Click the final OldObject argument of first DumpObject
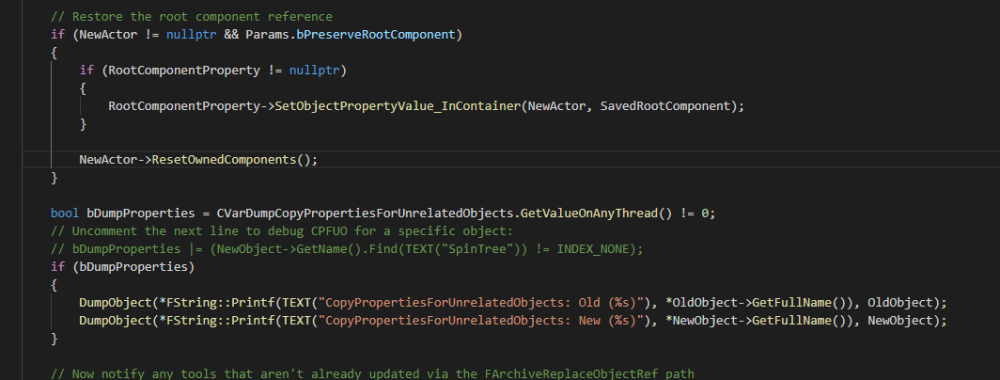The width and height of the screenshot is (1000, 380). (x=900, y=302)
